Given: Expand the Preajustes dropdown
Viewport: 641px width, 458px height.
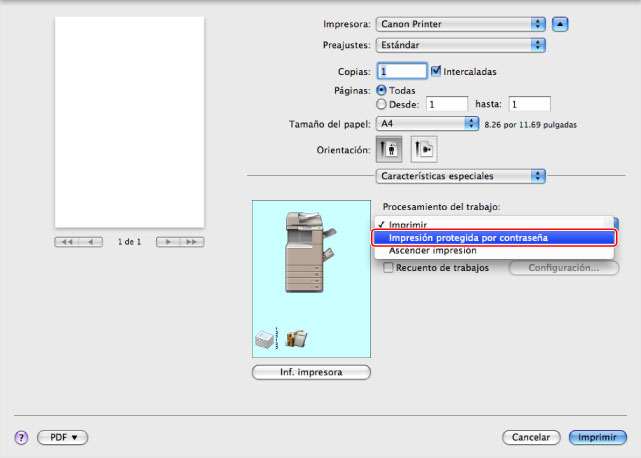Looking at the screenshot, I should (x=460, y=45).
